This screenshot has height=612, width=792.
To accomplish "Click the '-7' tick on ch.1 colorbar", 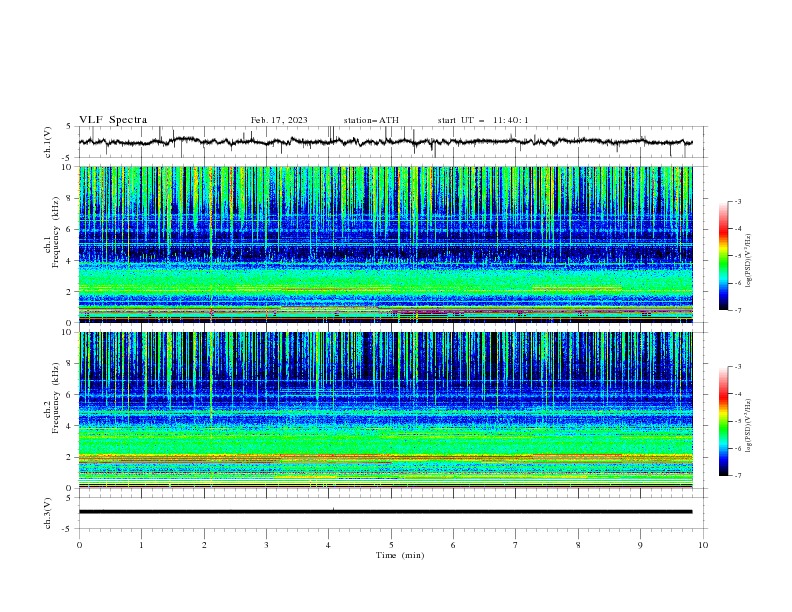I will click(x=737, y=311).
